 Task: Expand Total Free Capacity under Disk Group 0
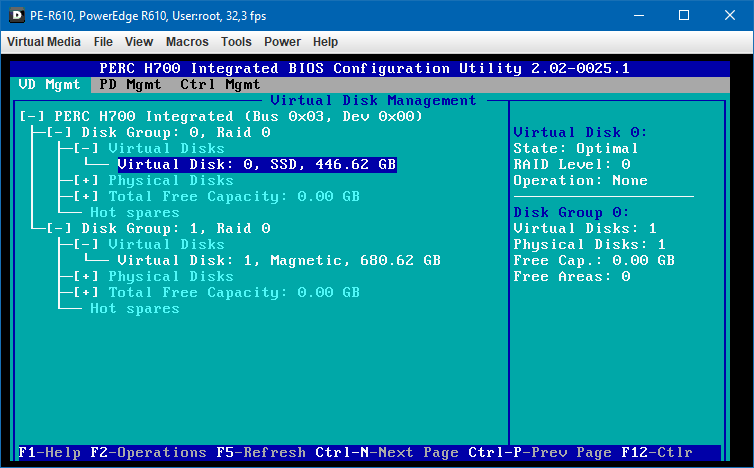pyautogui.click(x=86, y=196)
